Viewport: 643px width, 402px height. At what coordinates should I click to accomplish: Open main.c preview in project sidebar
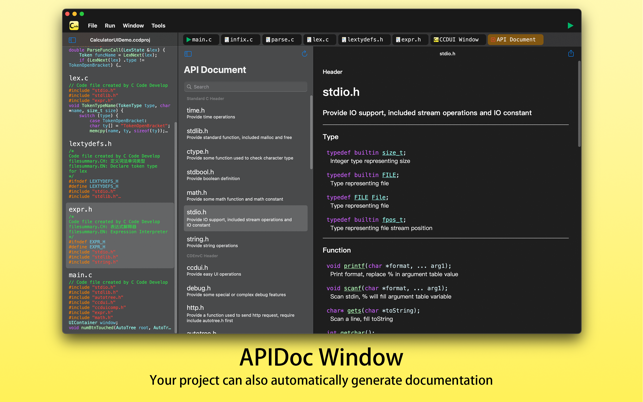pyautogui.click(x=120, y=302)
